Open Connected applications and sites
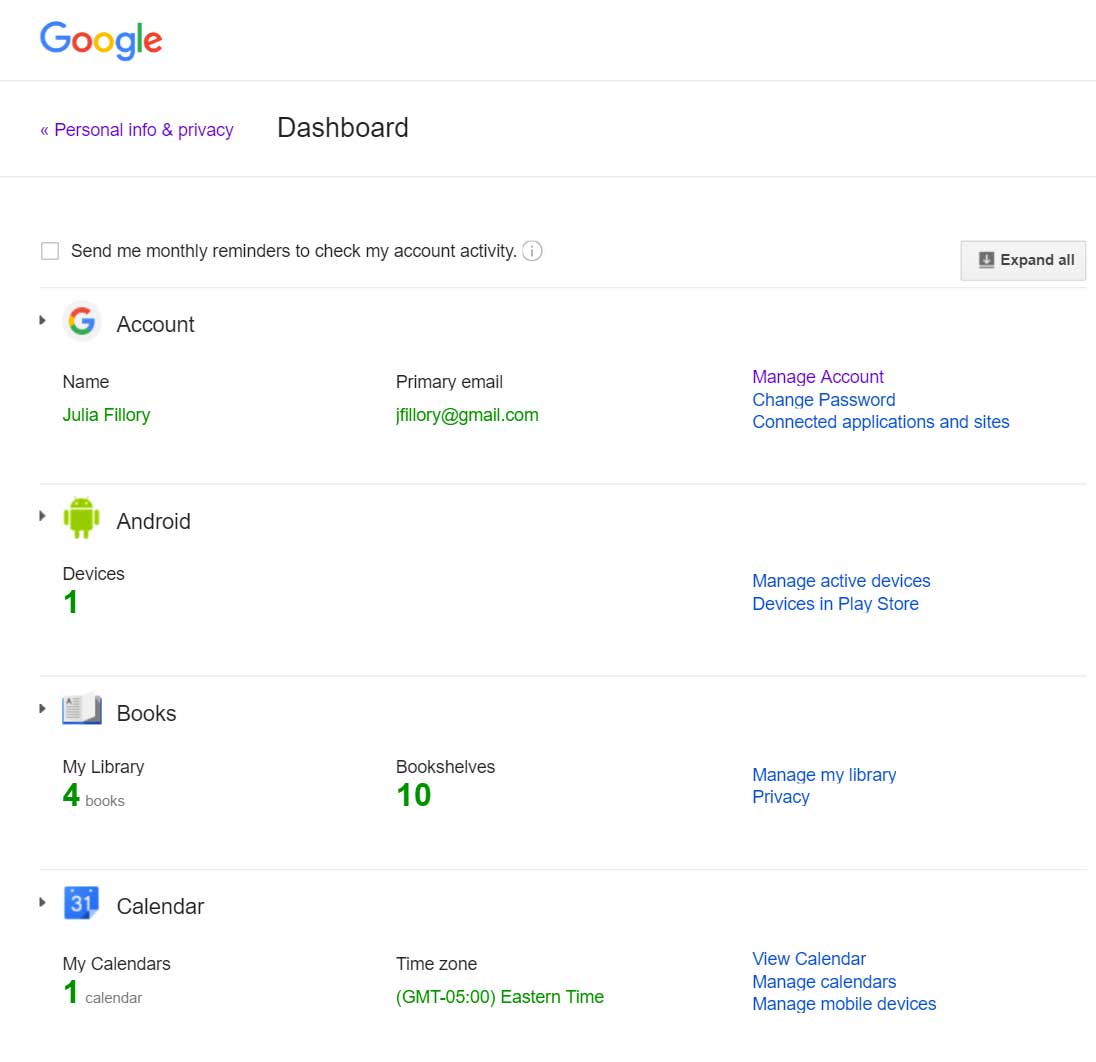Image resolution: width=1096 pixels, height=1062 pixels. [x=881, y=421]
